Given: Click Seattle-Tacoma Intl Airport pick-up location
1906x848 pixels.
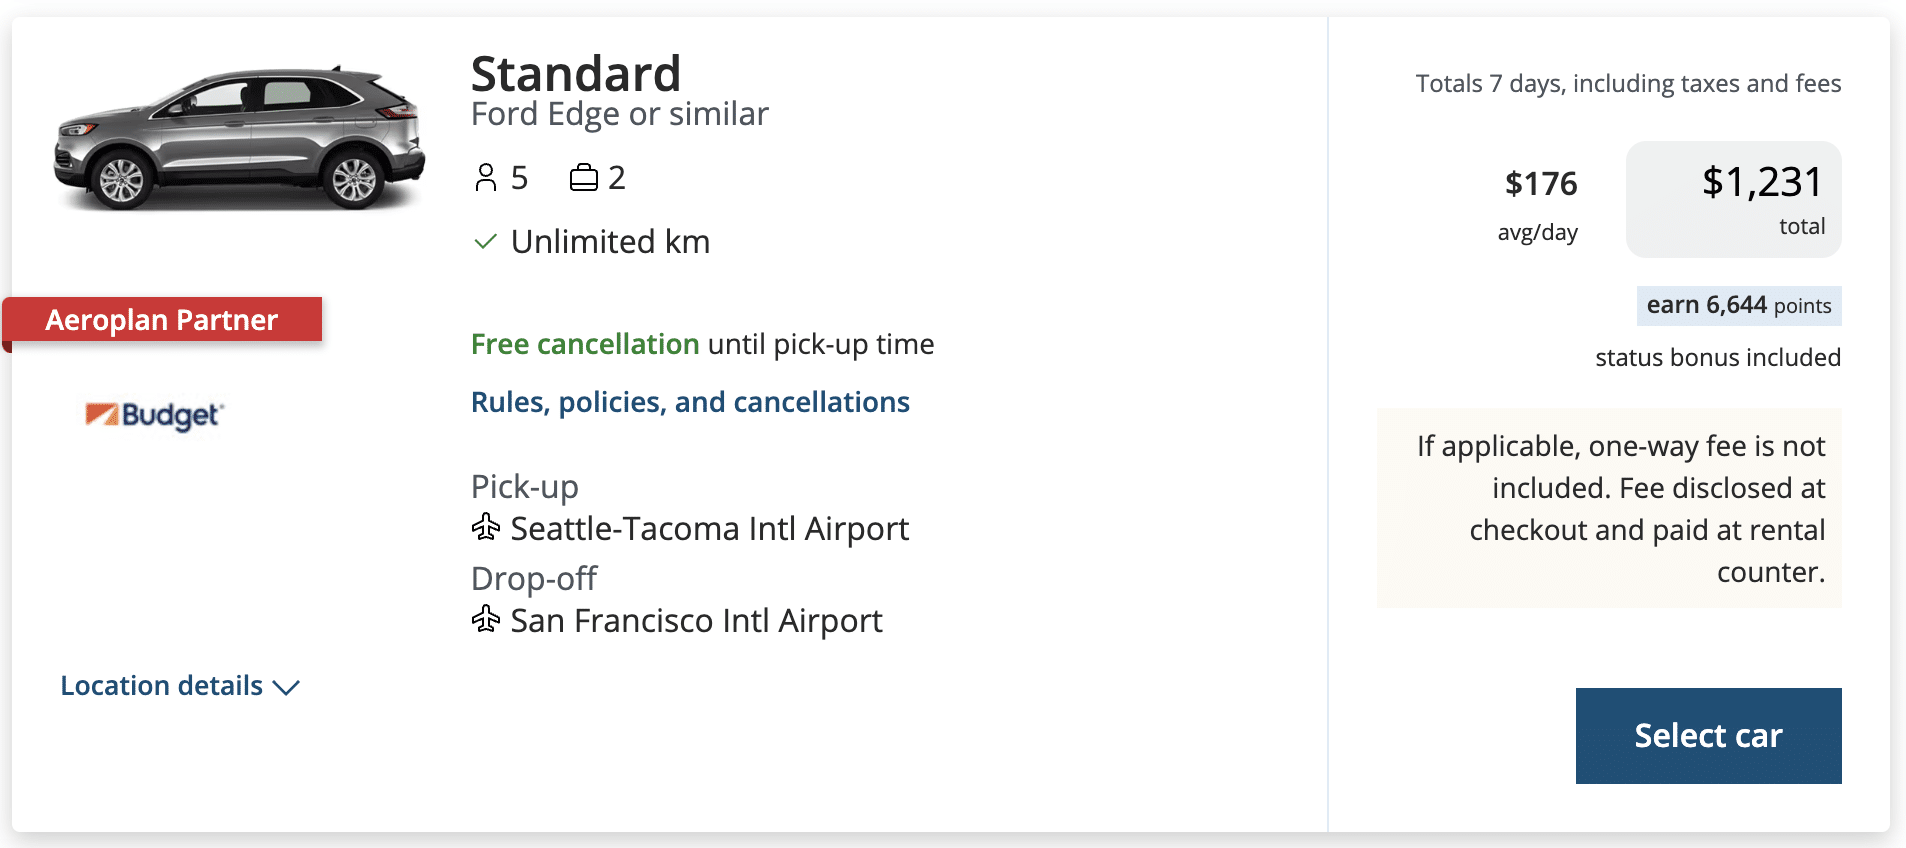Looking at the screenshot, I should pyautogui.click(x=709, y=528).
